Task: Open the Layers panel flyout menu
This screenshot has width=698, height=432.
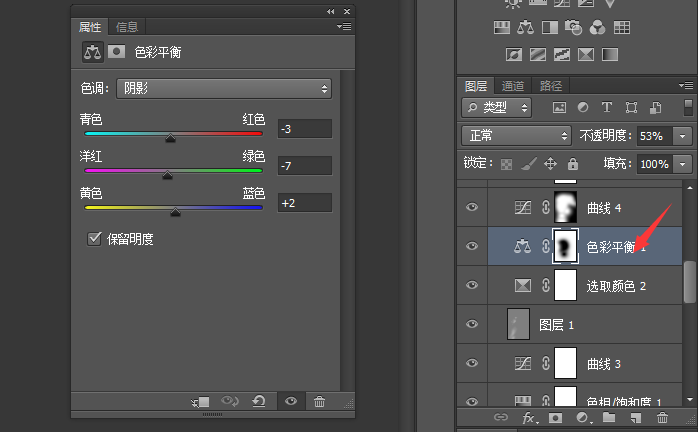Action: click(686, 85)
